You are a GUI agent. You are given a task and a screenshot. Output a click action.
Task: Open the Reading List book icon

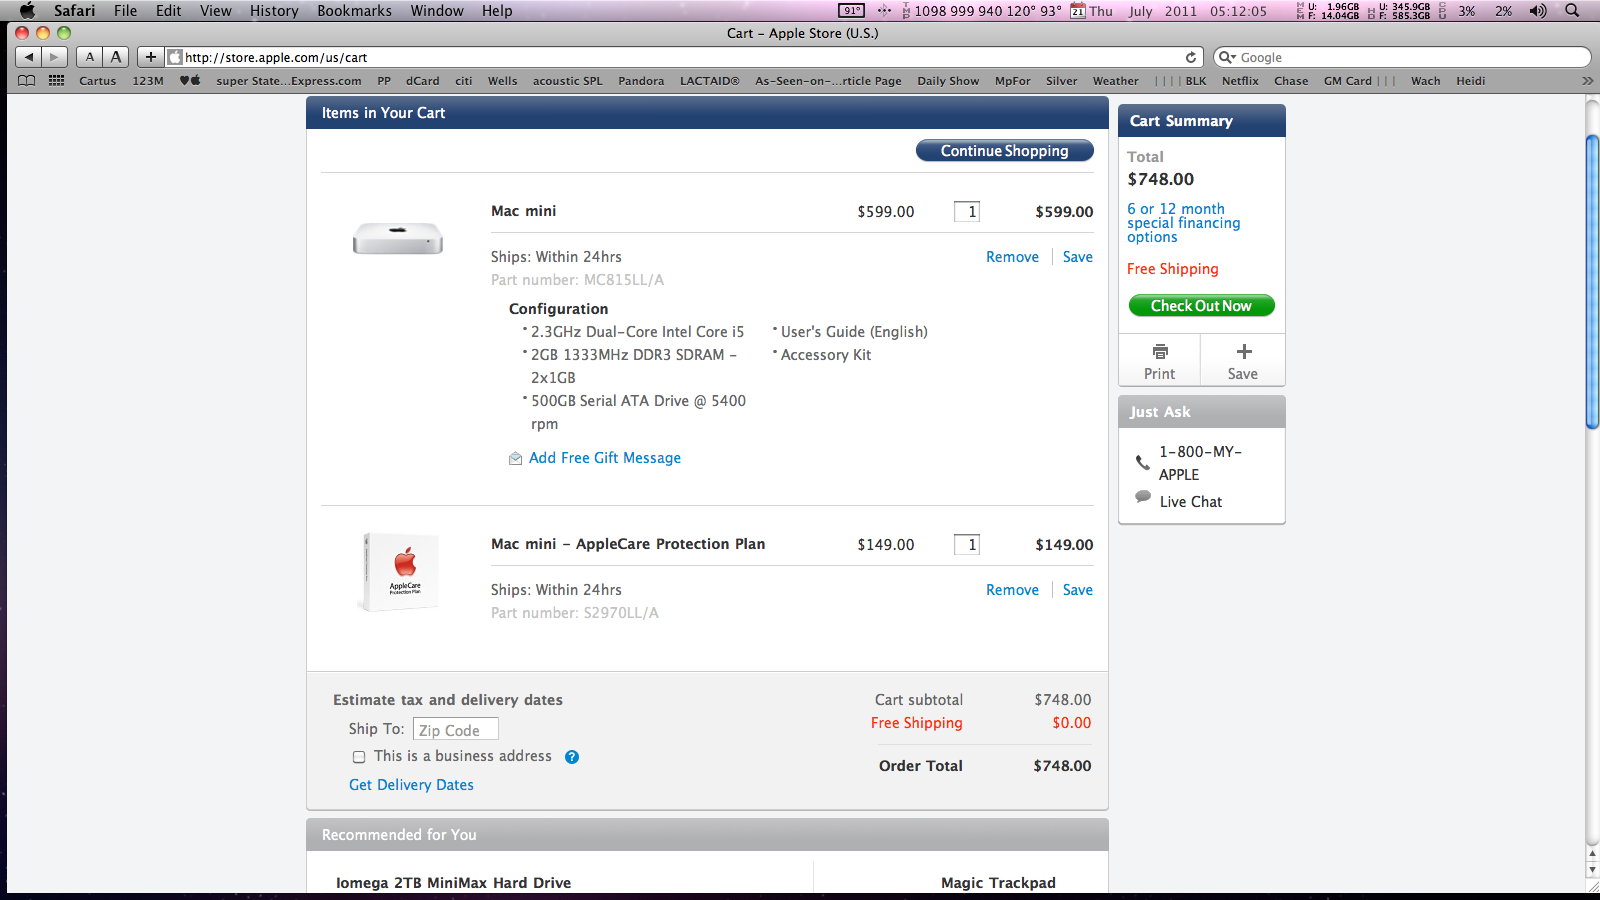(x=27, y=81)
